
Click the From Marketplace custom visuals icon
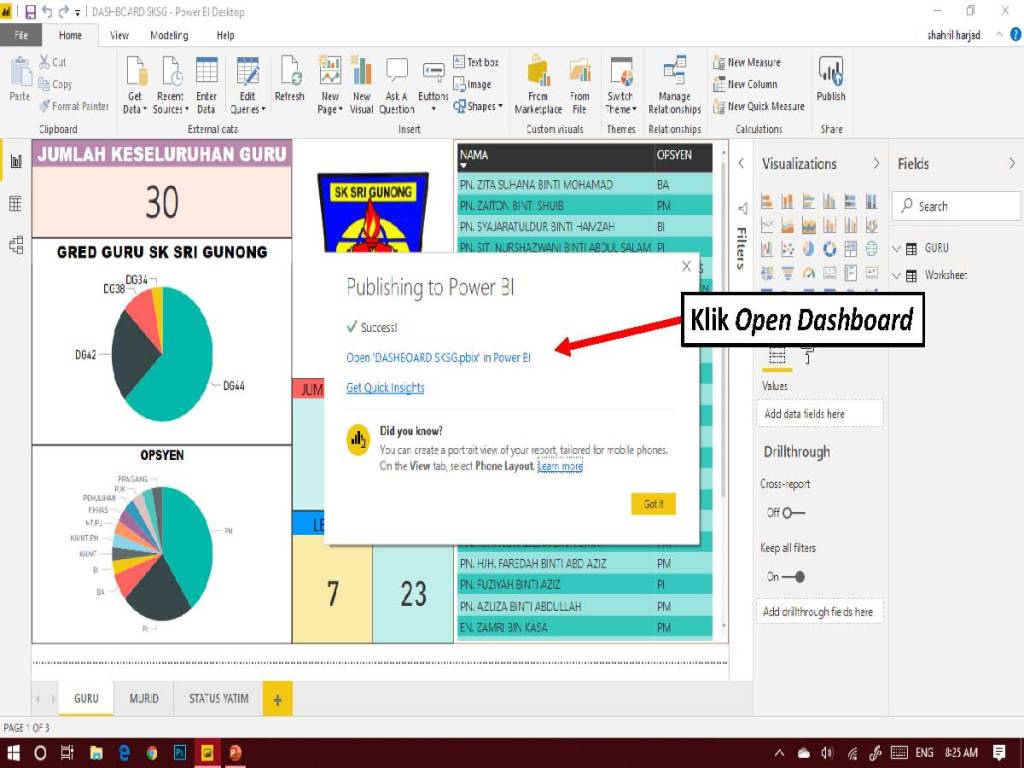pos(538,84)
